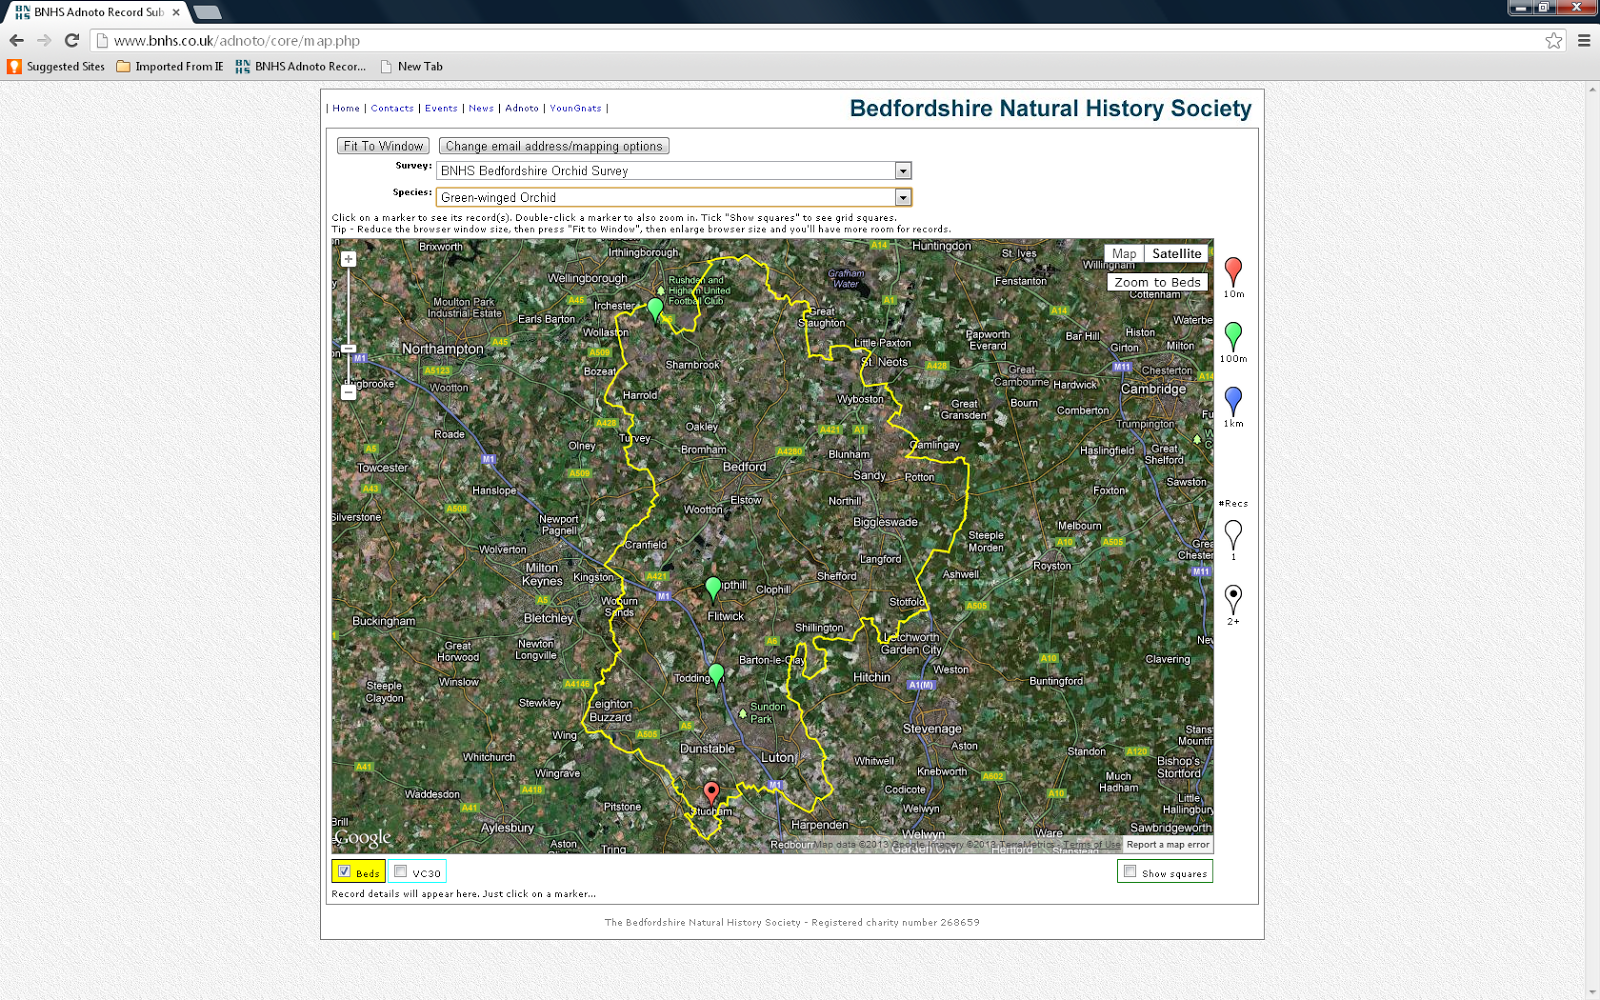This screenshot has width=1600, height=1000.
Task: Close the BNHS Adnoto Record tab
Action: 176,12
